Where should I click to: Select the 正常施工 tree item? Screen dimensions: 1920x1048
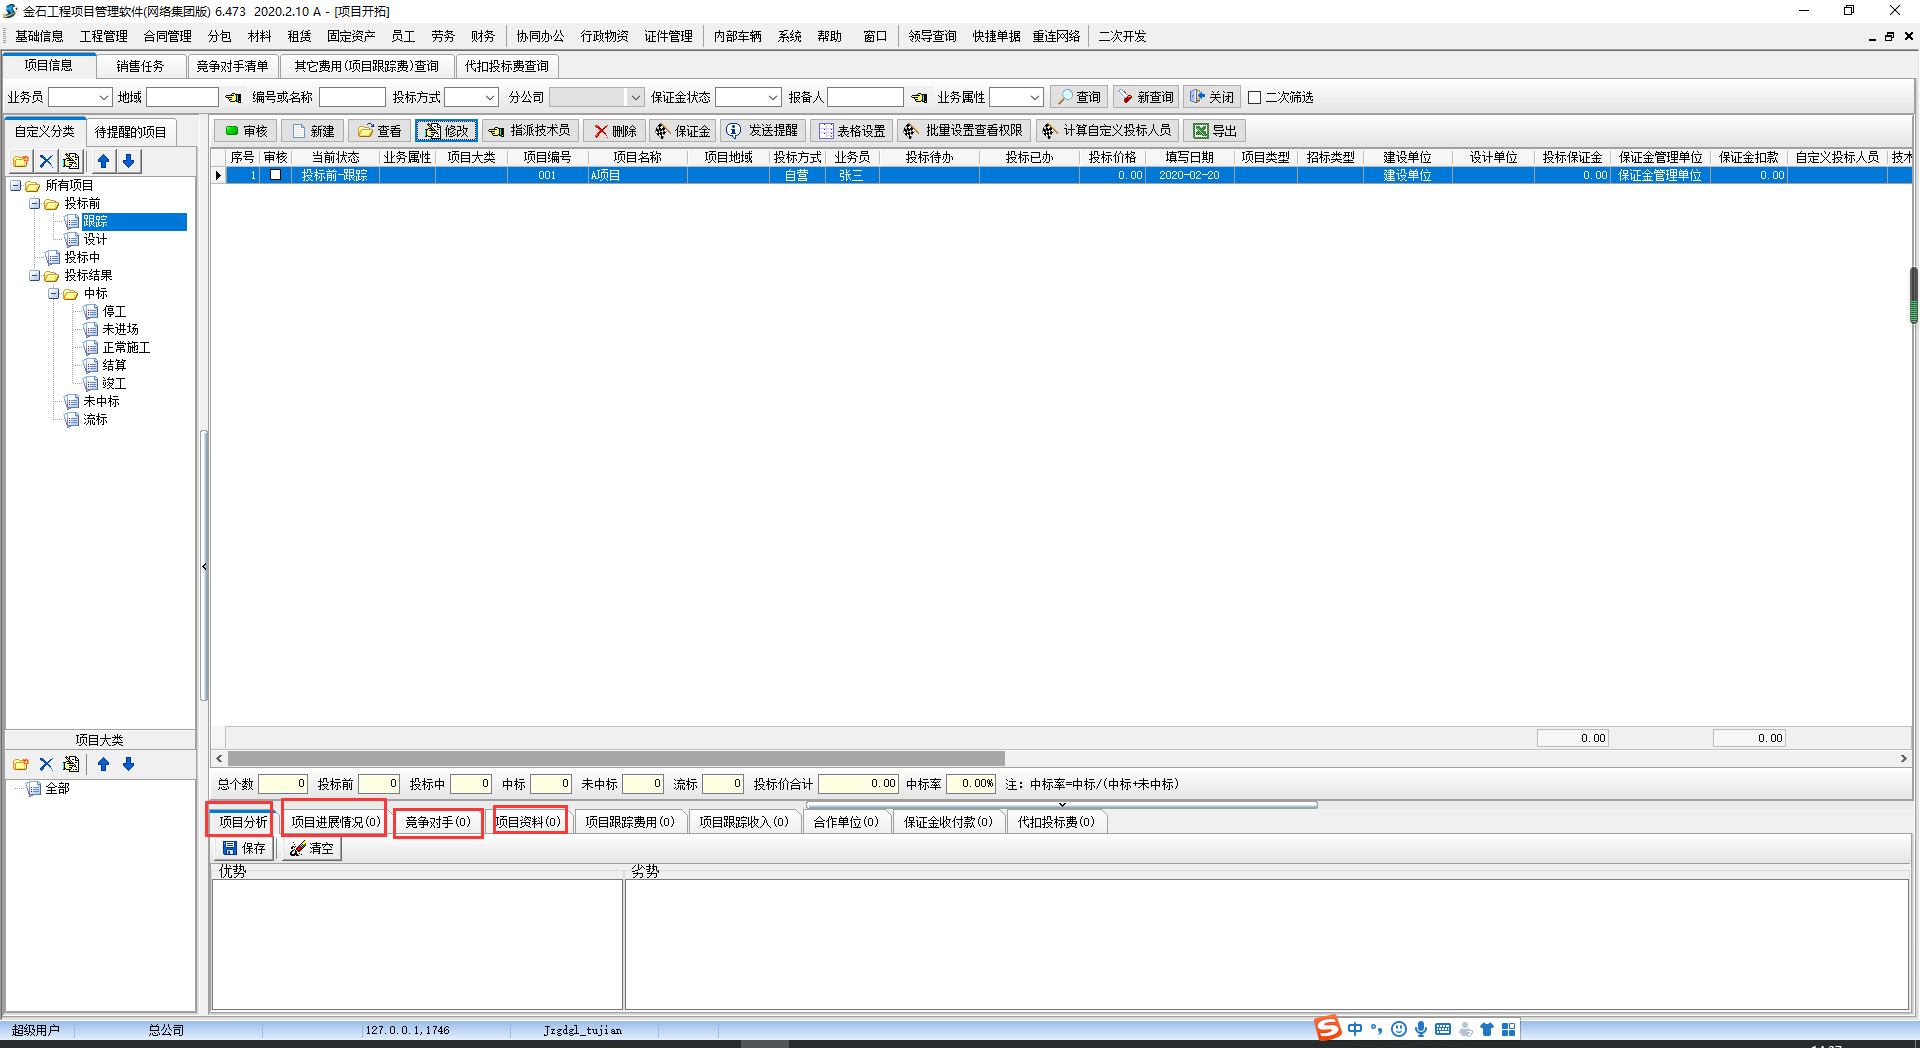pos(126,348)
